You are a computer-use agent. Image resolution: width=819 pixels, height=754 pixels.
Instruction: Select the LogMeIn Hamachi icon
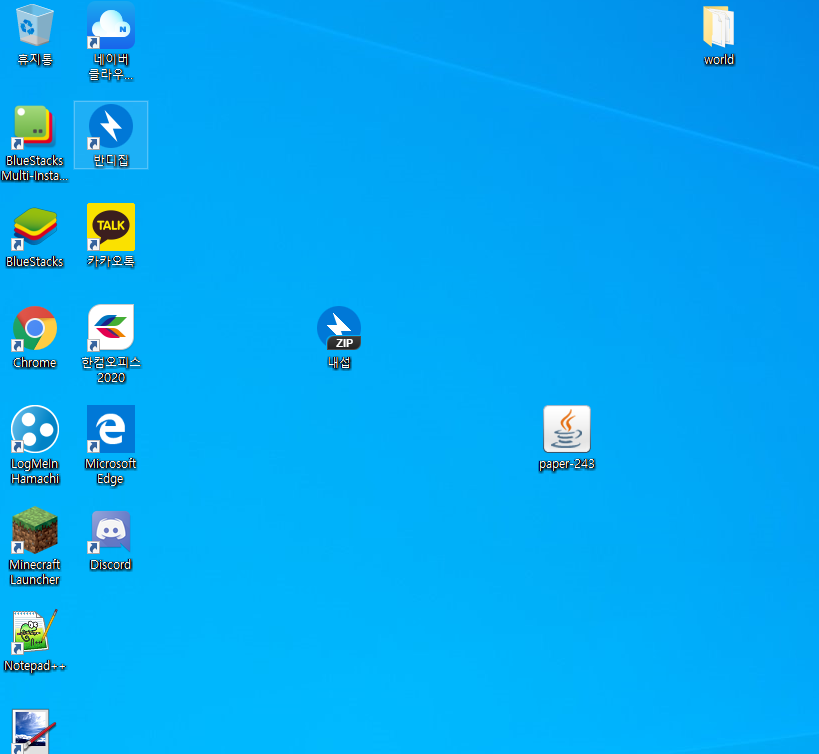34,429
